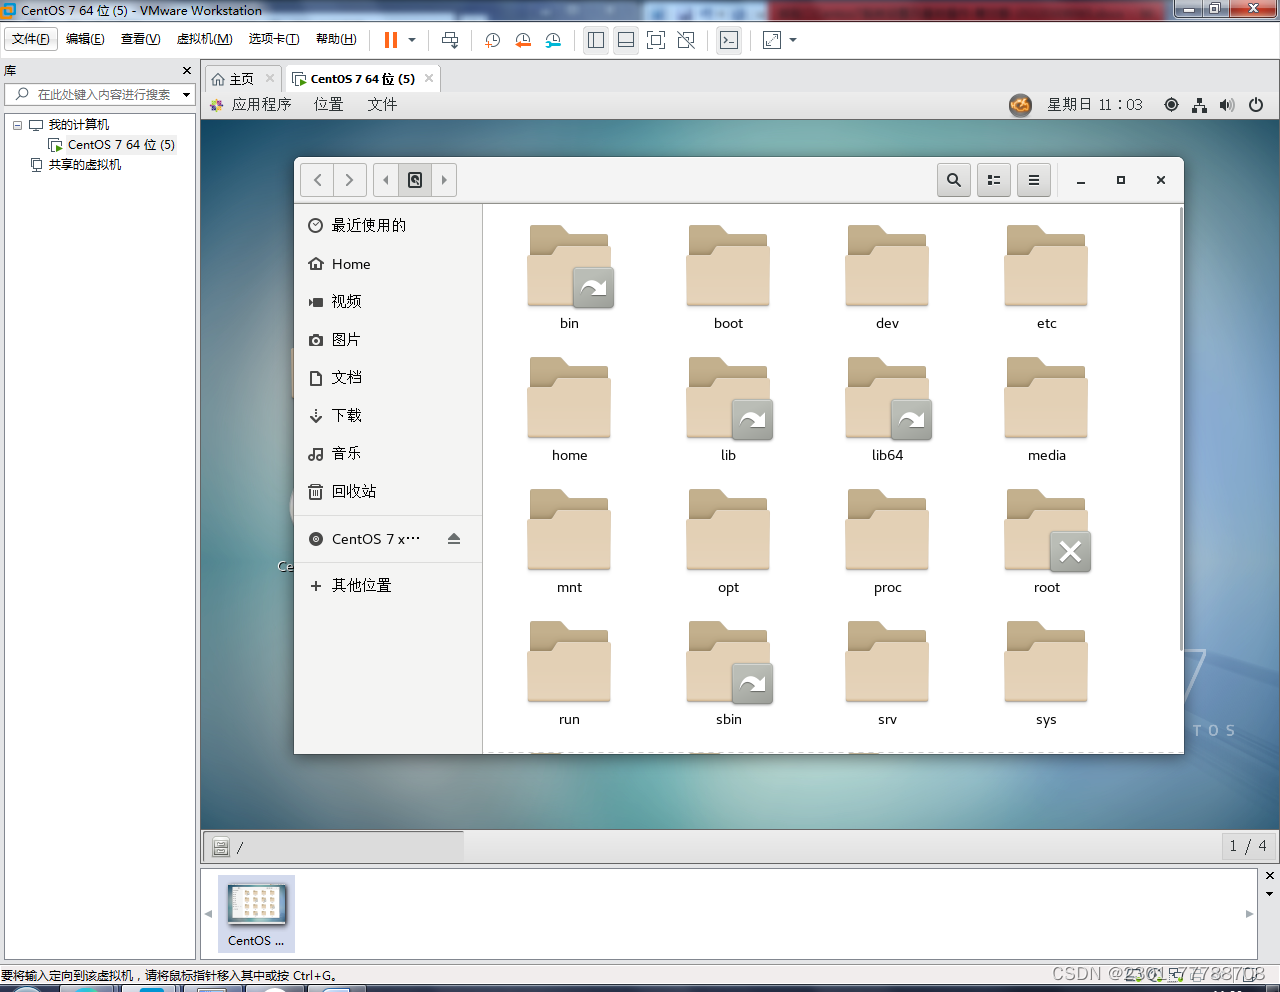Select Home in the file manager sidebar
The height and width of the screenshot is (992, 1280).
388,264
